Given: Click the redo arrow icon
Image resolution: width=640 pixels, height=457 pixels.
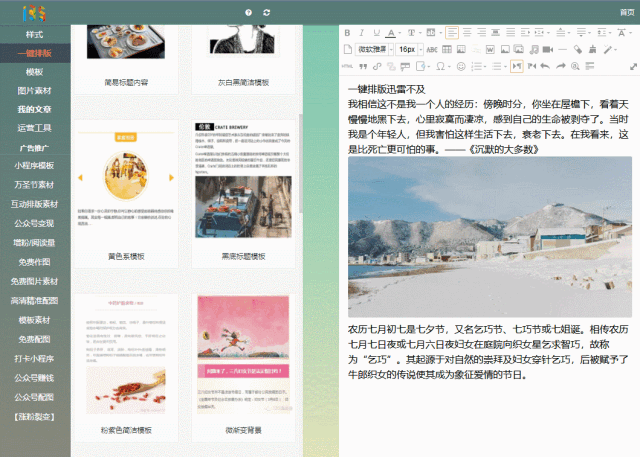Looking at the screenshot, I should click(x=561, y=66).
